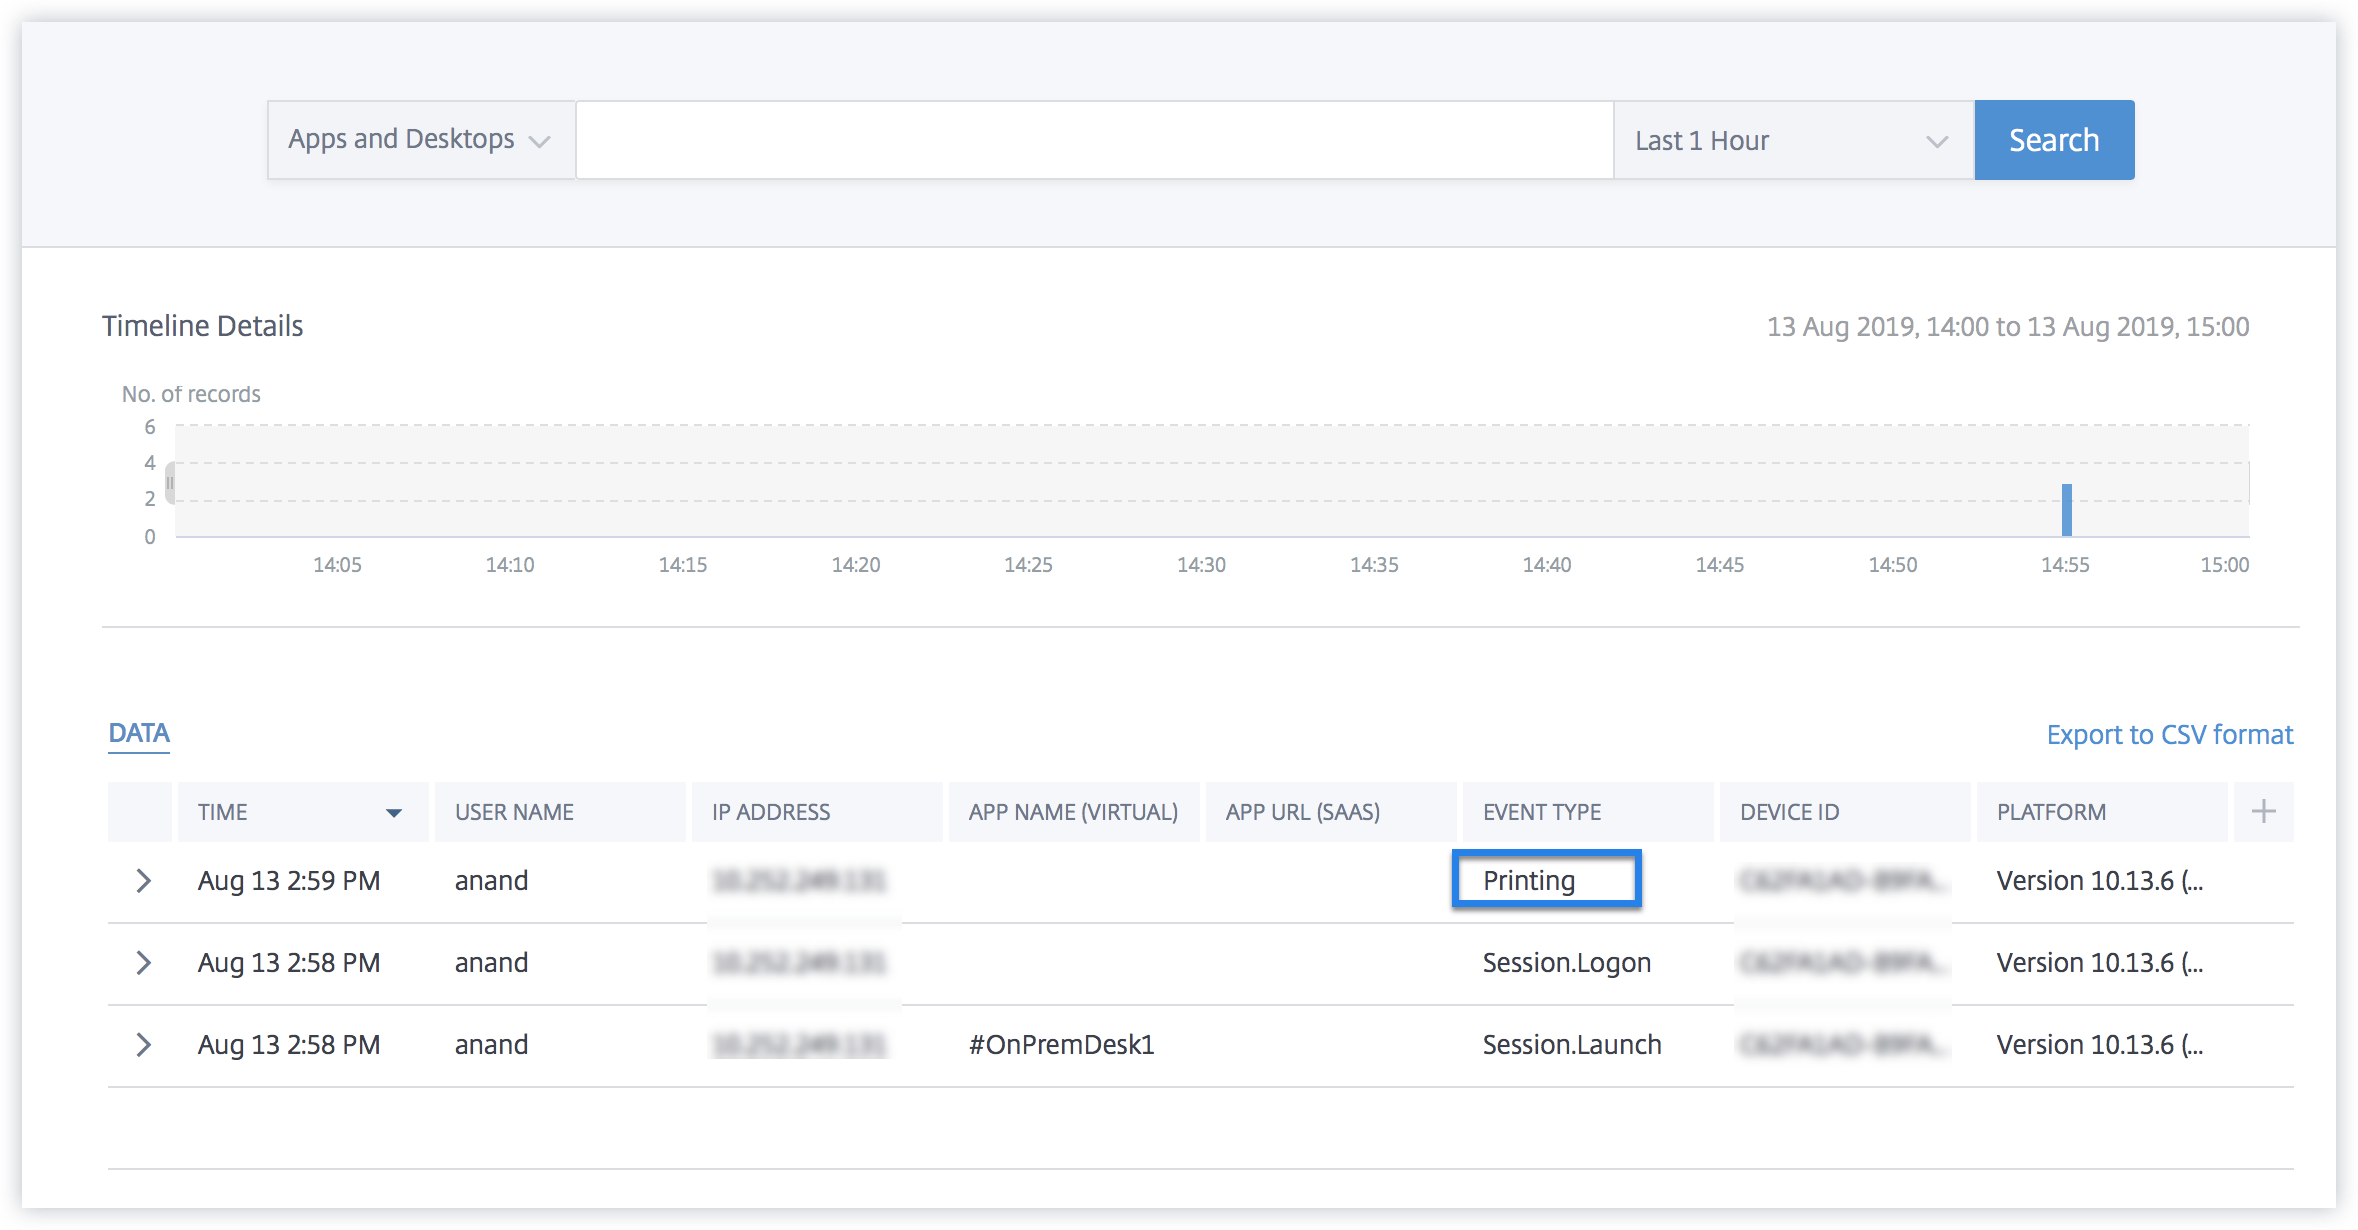Viewport: 2358px width, 1230px height.
Task: Click the left timeline range slider handle
Action: [170, 483]
